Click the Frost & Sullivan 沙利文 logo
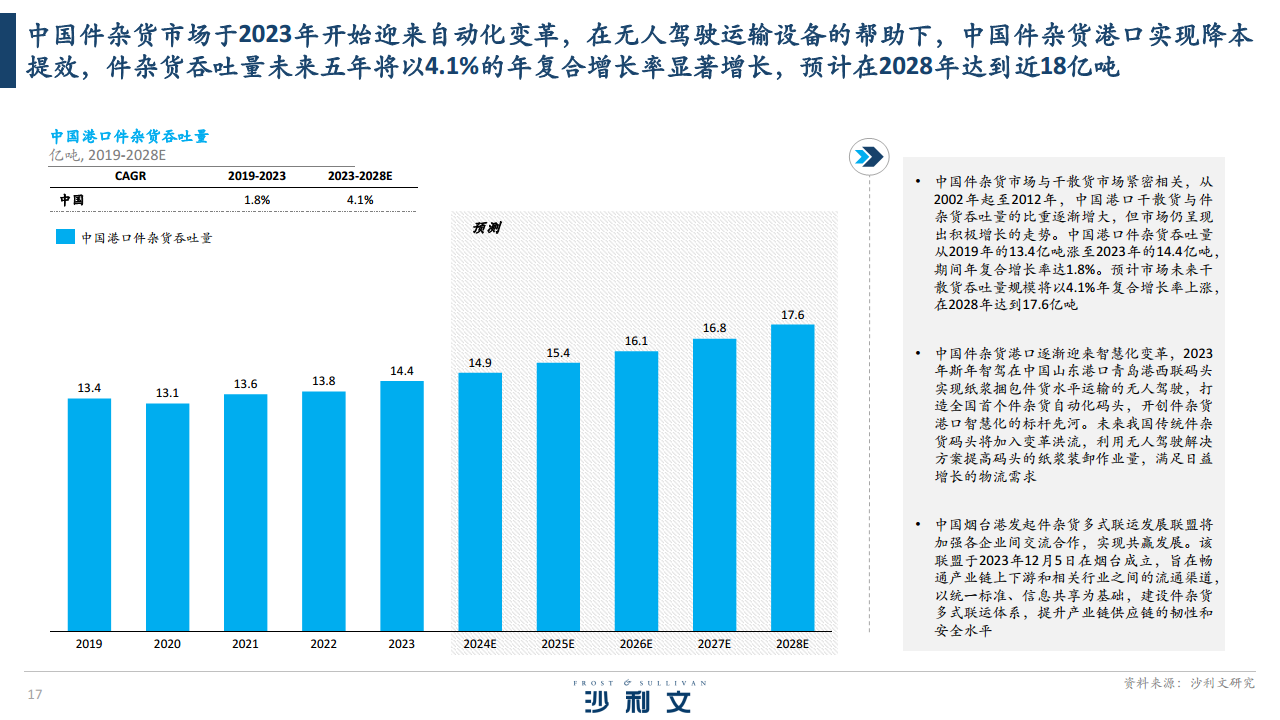The height and width of the screenshot is (720, 1280). (639, 696)
